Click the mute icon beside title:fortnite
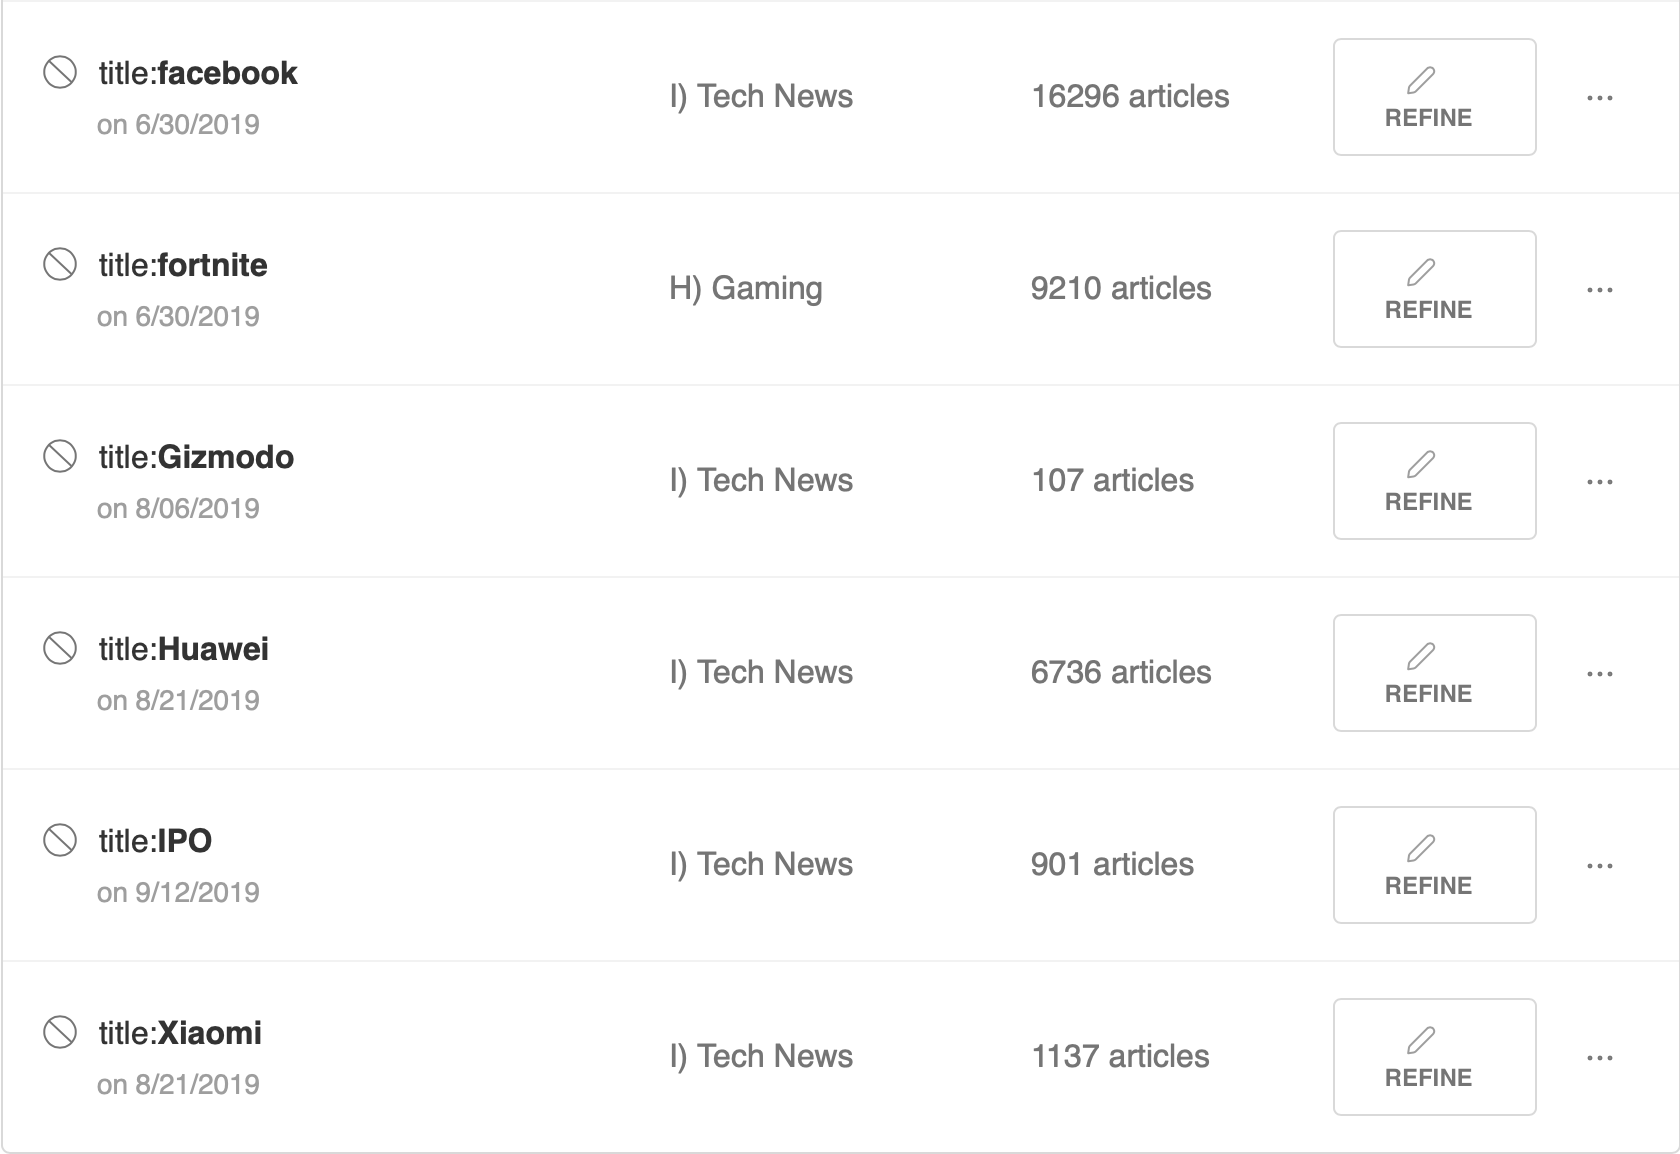The height and width of the screenshot is (1154, 1680). (60, 265)
